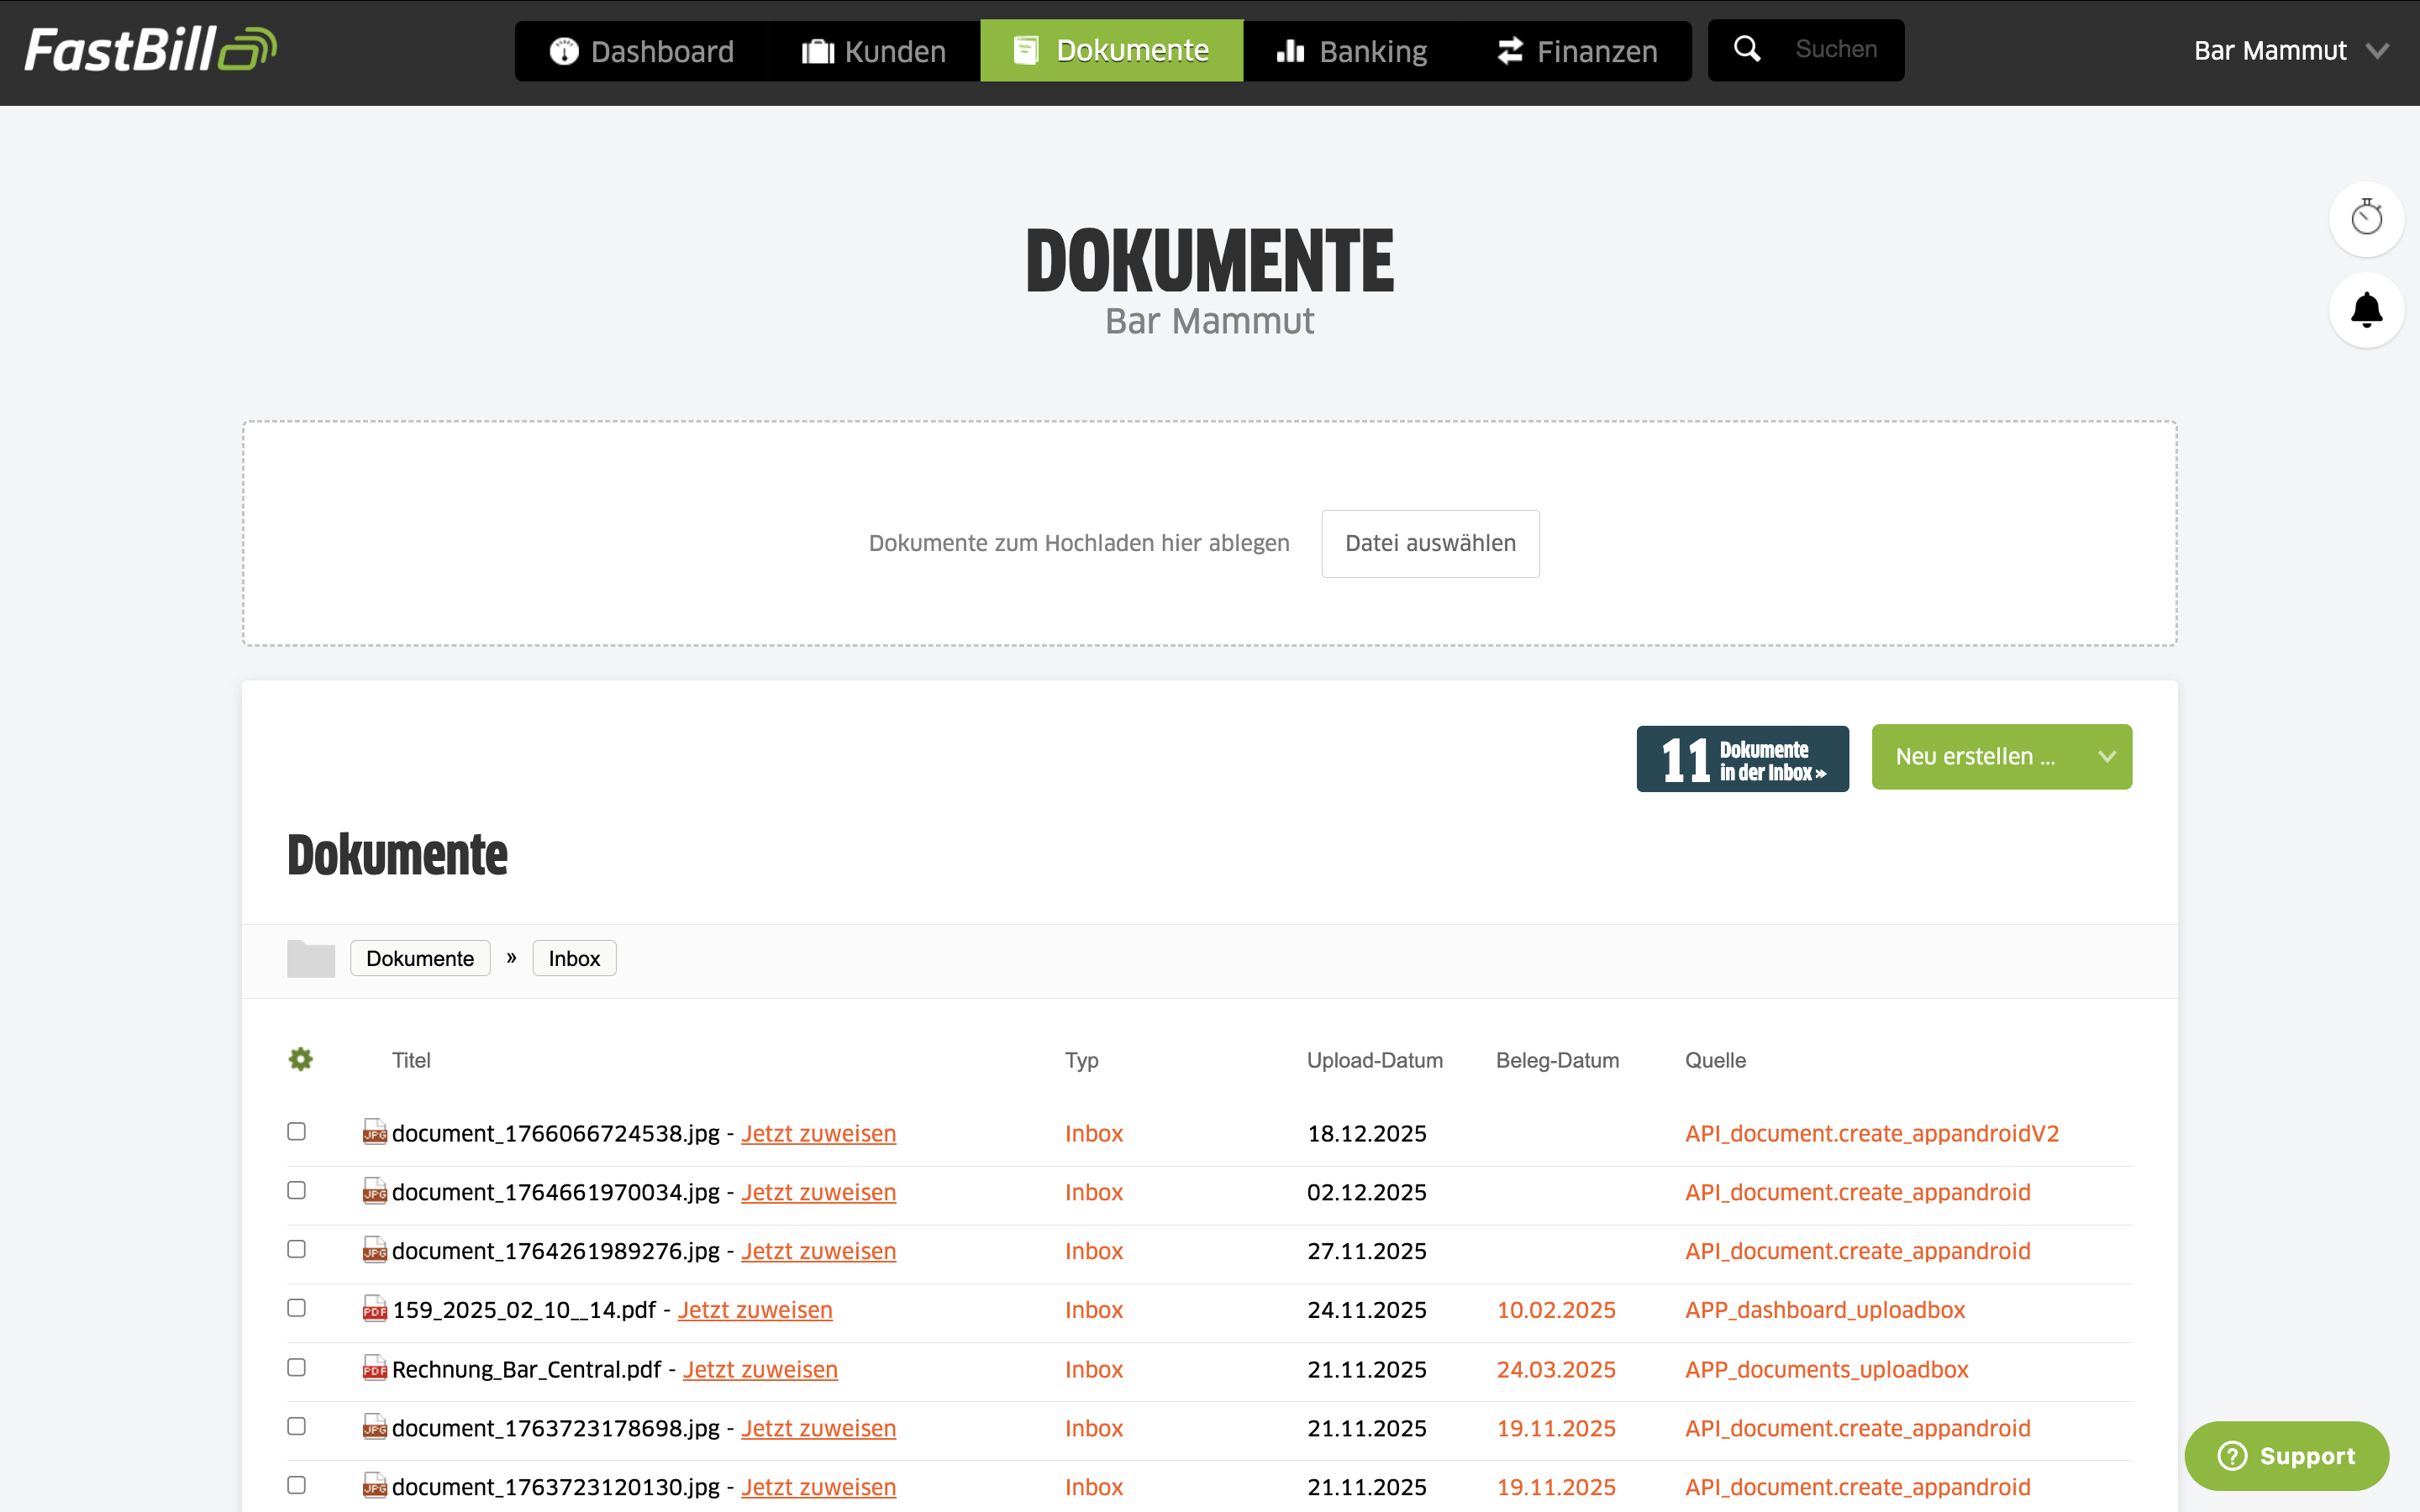The height and width of the screenshot is (1512, 2420).
Task: Click the APP_dashboard_uploadbox source link
Action: (x=1825, y=1310)
